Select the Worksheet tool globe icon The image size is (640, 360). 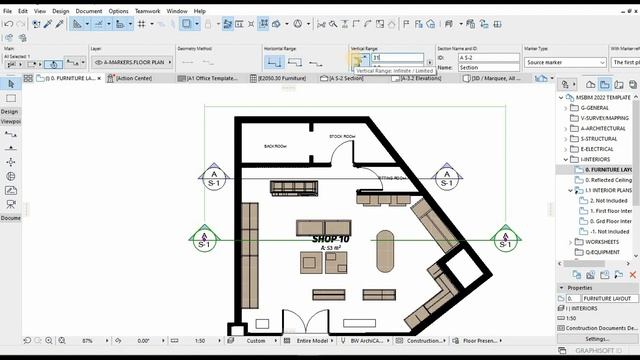pyautogui.click(x=11, y=176)
